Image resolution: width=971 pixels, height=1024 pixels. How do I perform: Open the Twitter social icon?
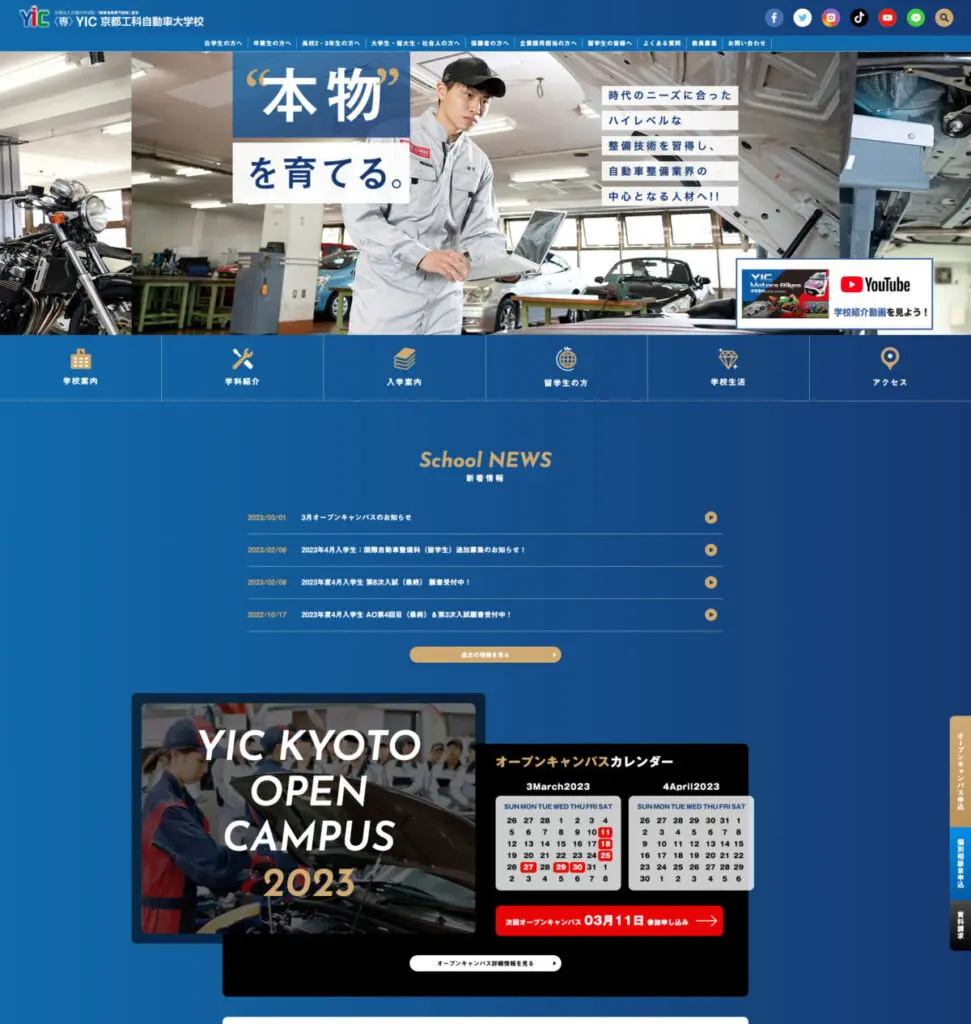pyautogui.click(x=802, y=17)
